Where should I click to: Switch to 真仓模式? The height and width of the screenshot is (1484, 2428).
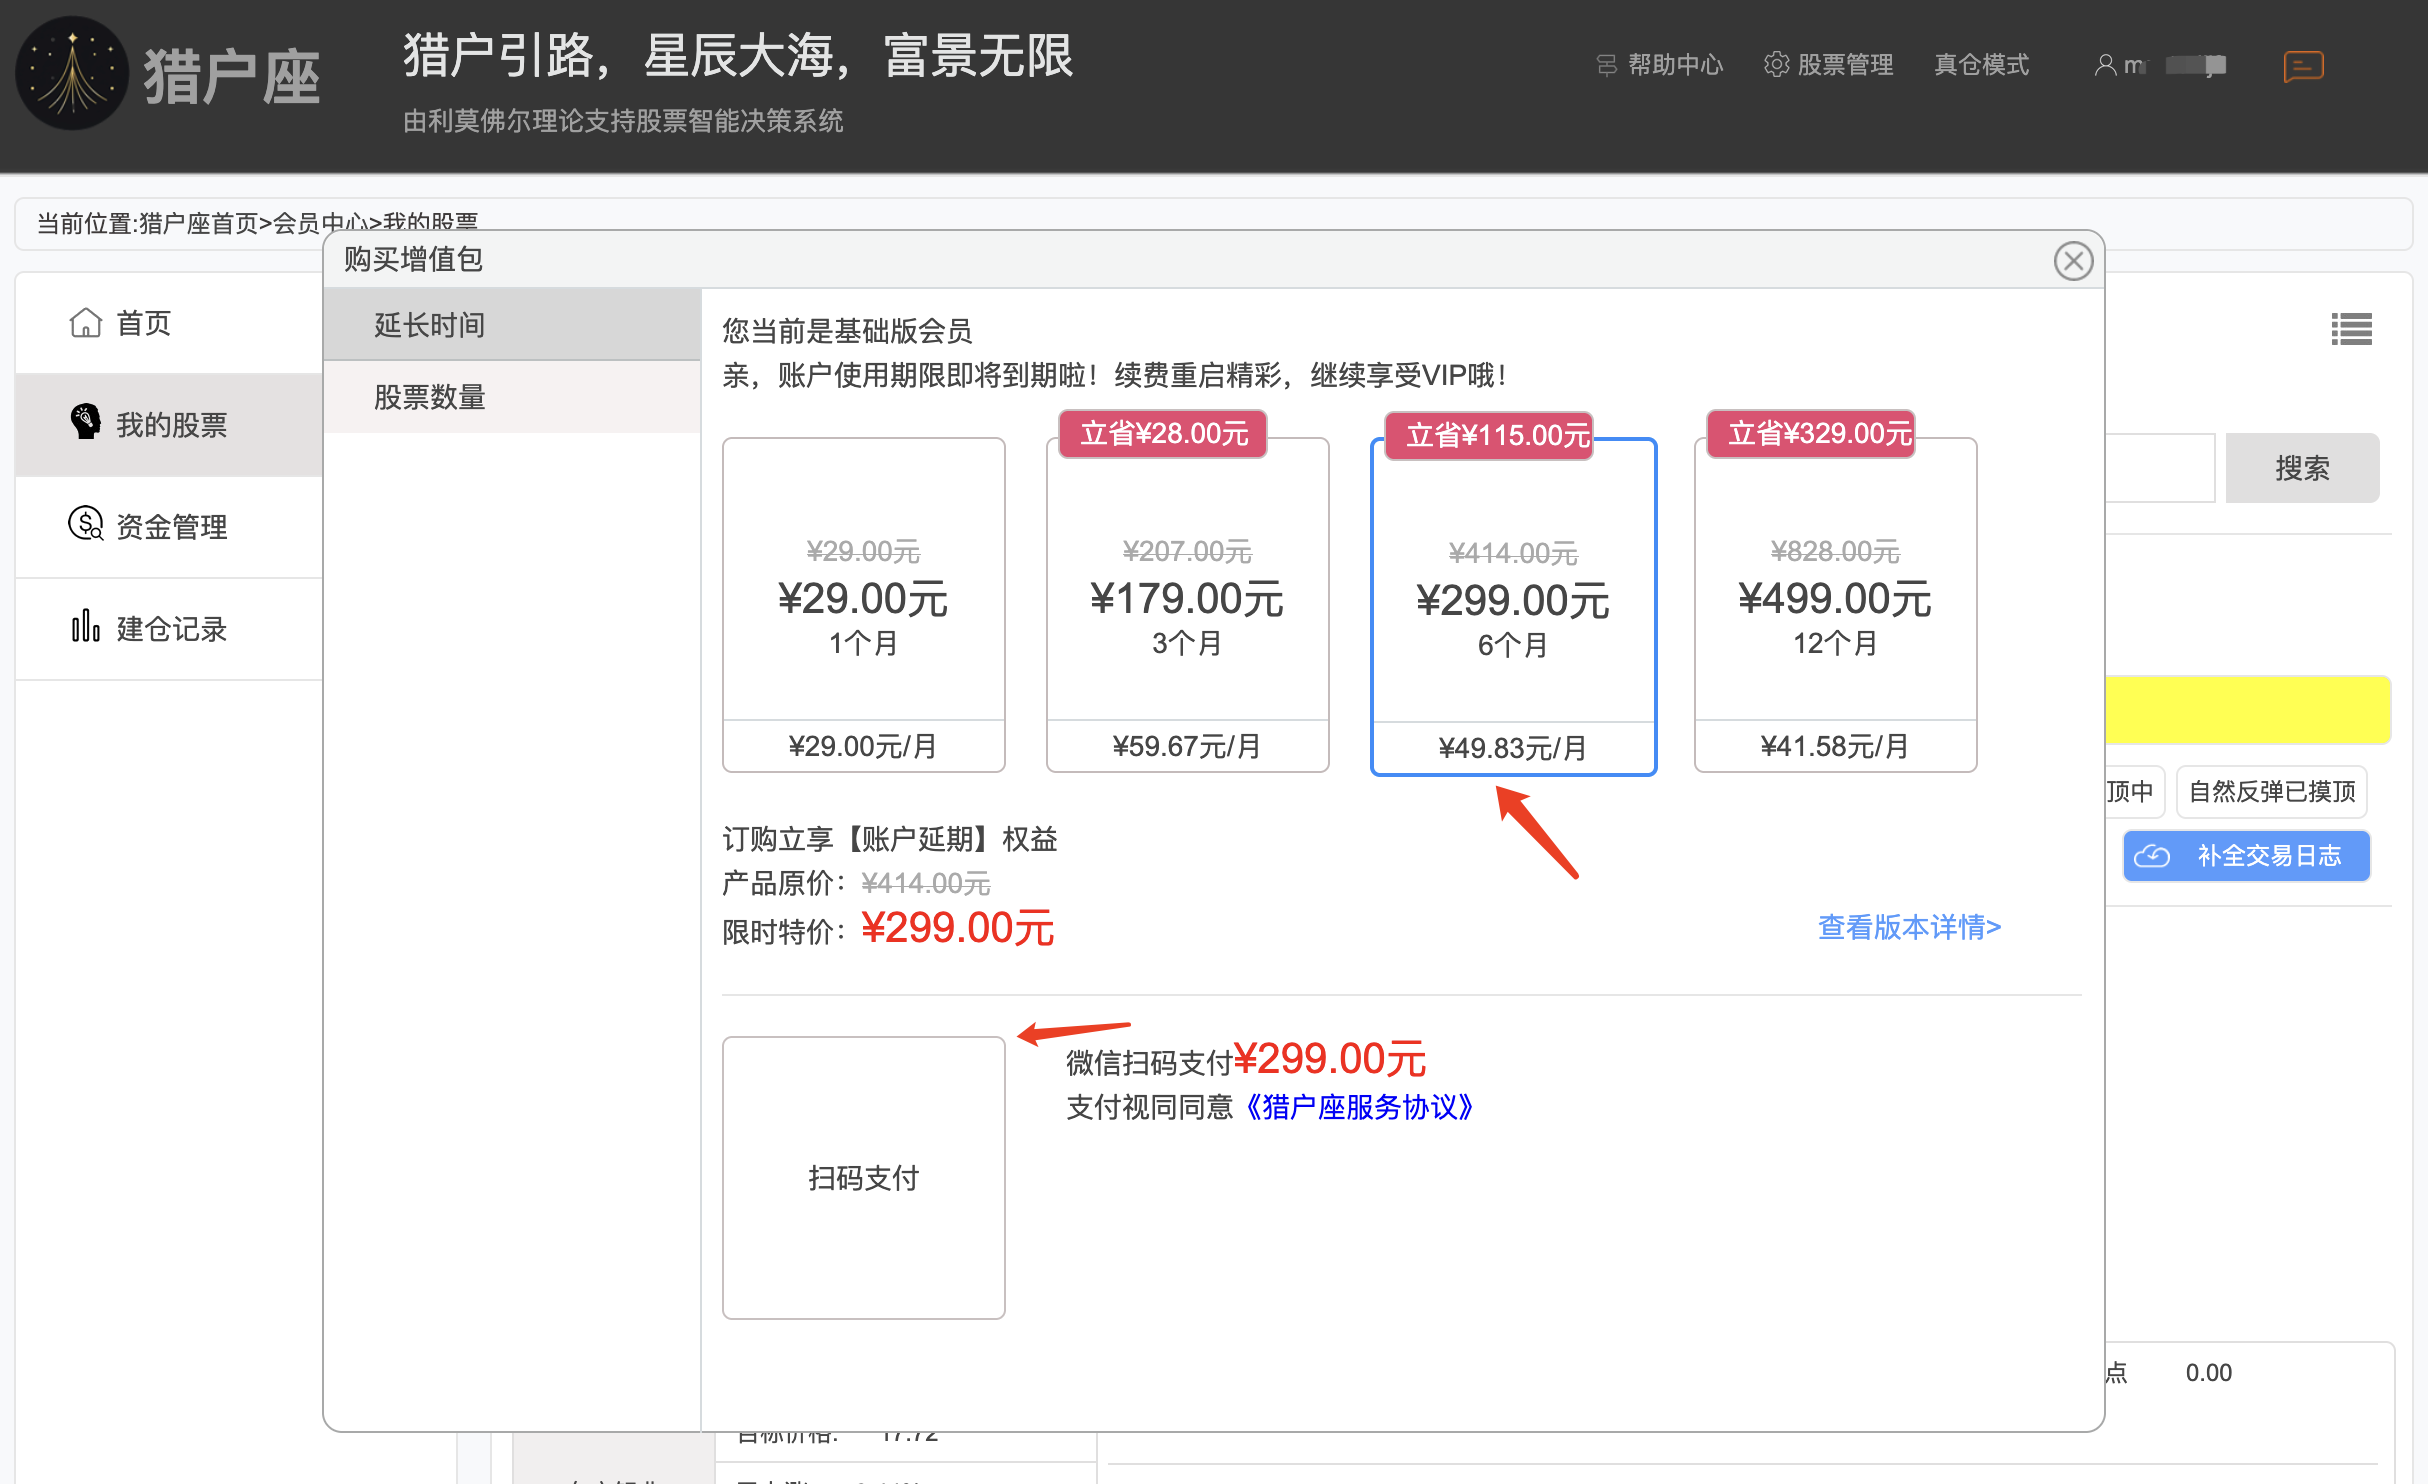click(x=1981, y=65)
